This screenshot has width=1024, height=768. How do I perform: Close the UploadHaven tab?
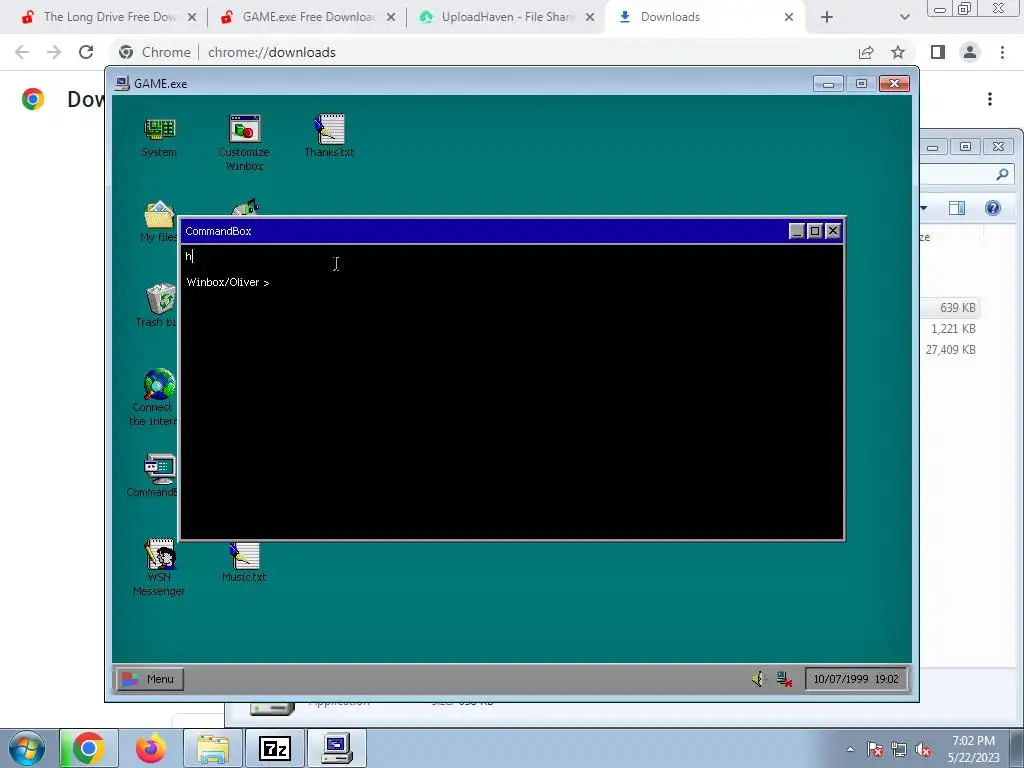point(590,17)
